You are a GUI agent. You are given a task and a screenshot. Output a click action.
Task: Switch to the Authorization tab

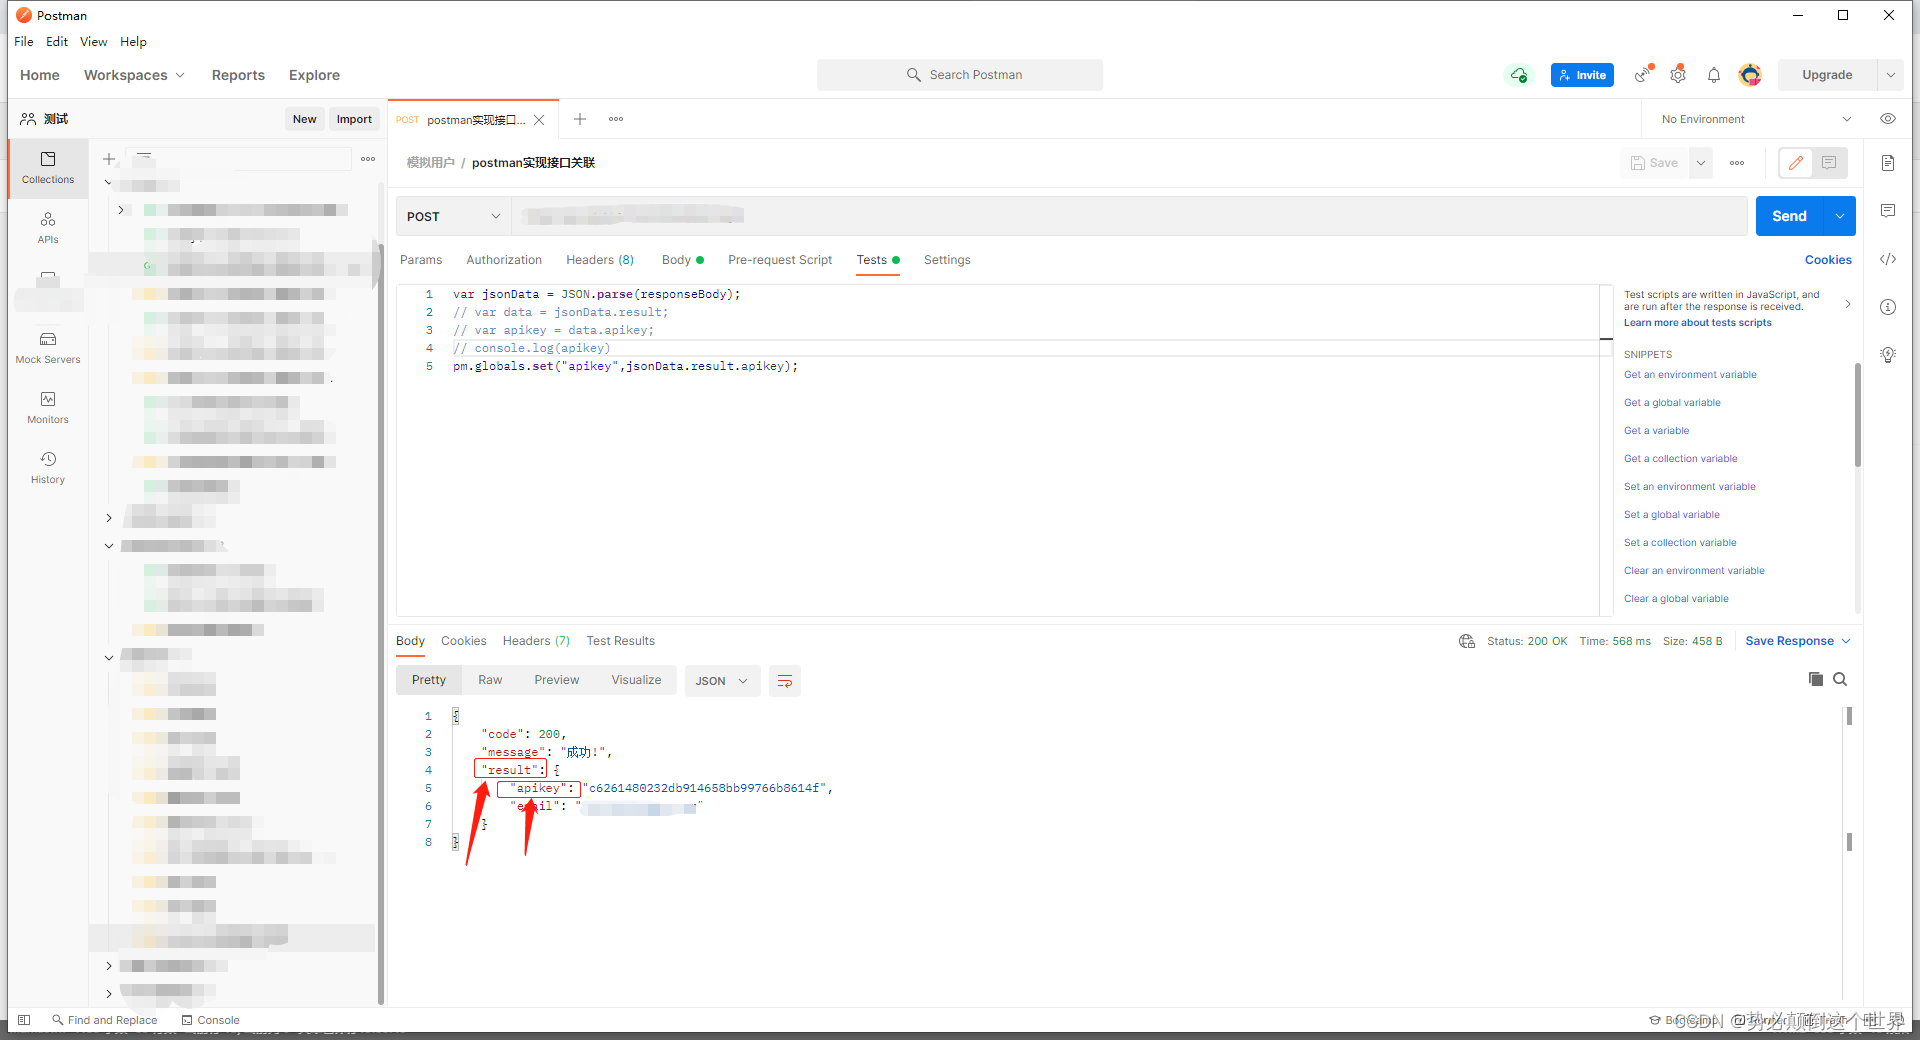(x=504, y=260)
